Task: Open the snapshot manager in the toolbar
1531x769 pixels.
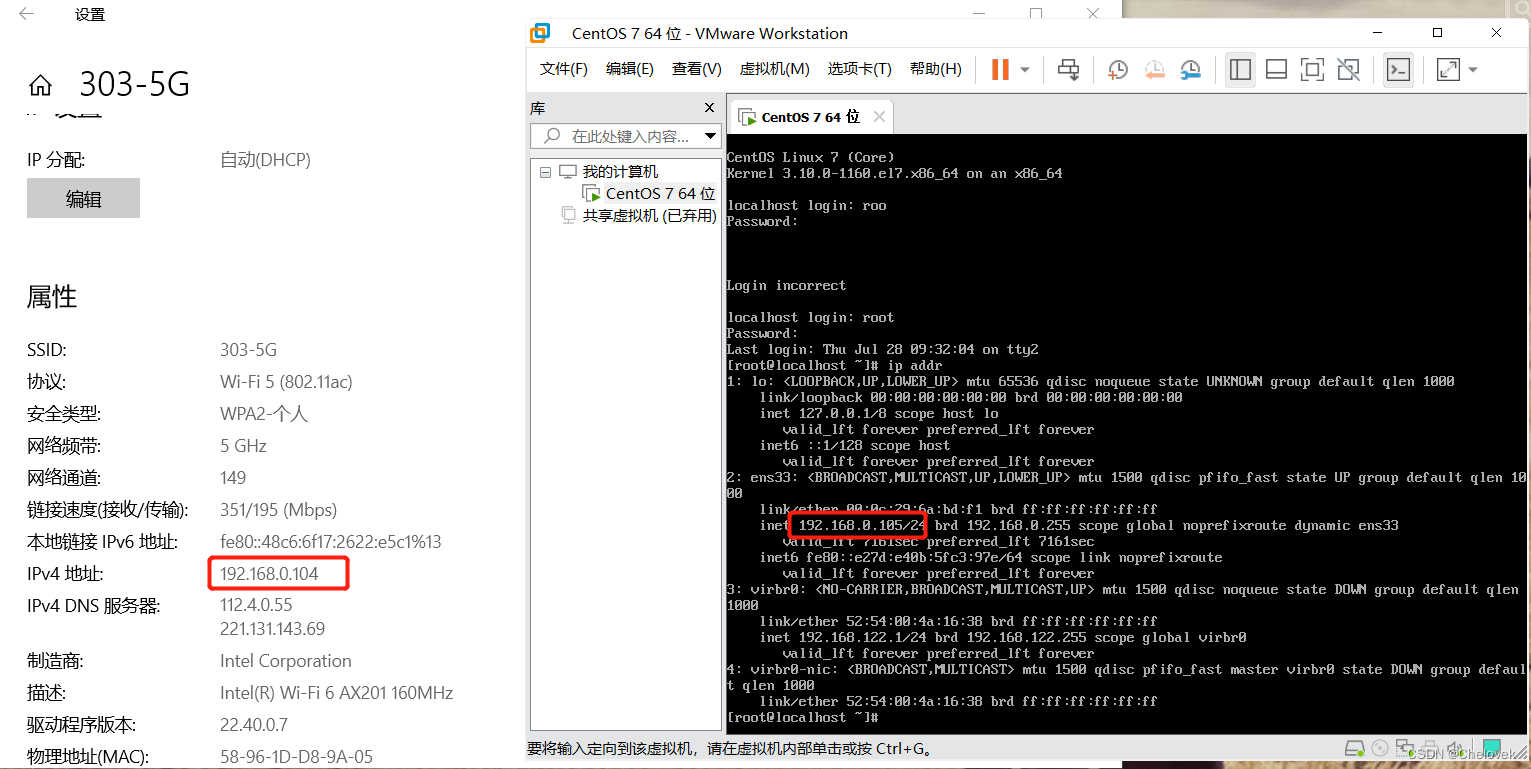Action: (1190, 69)
